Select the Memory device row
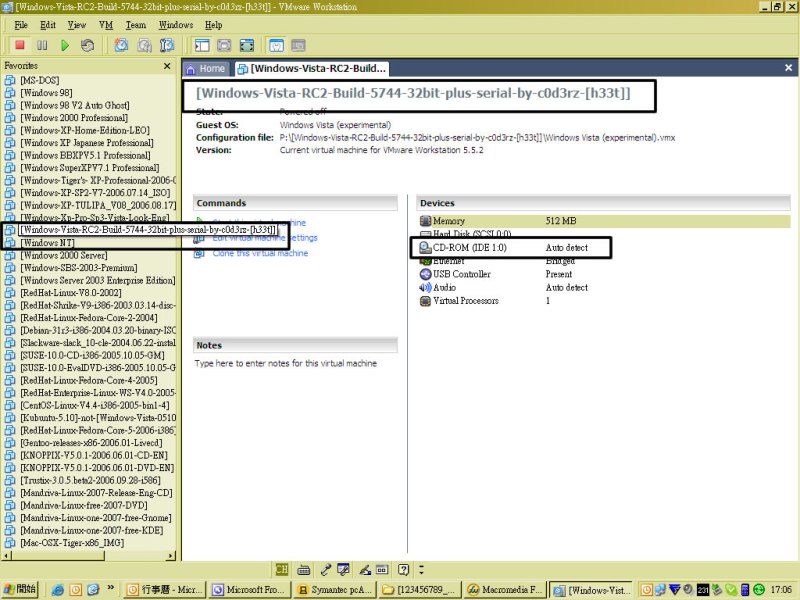Viewport: 800px width, 600px height. [x=604, y=221]
